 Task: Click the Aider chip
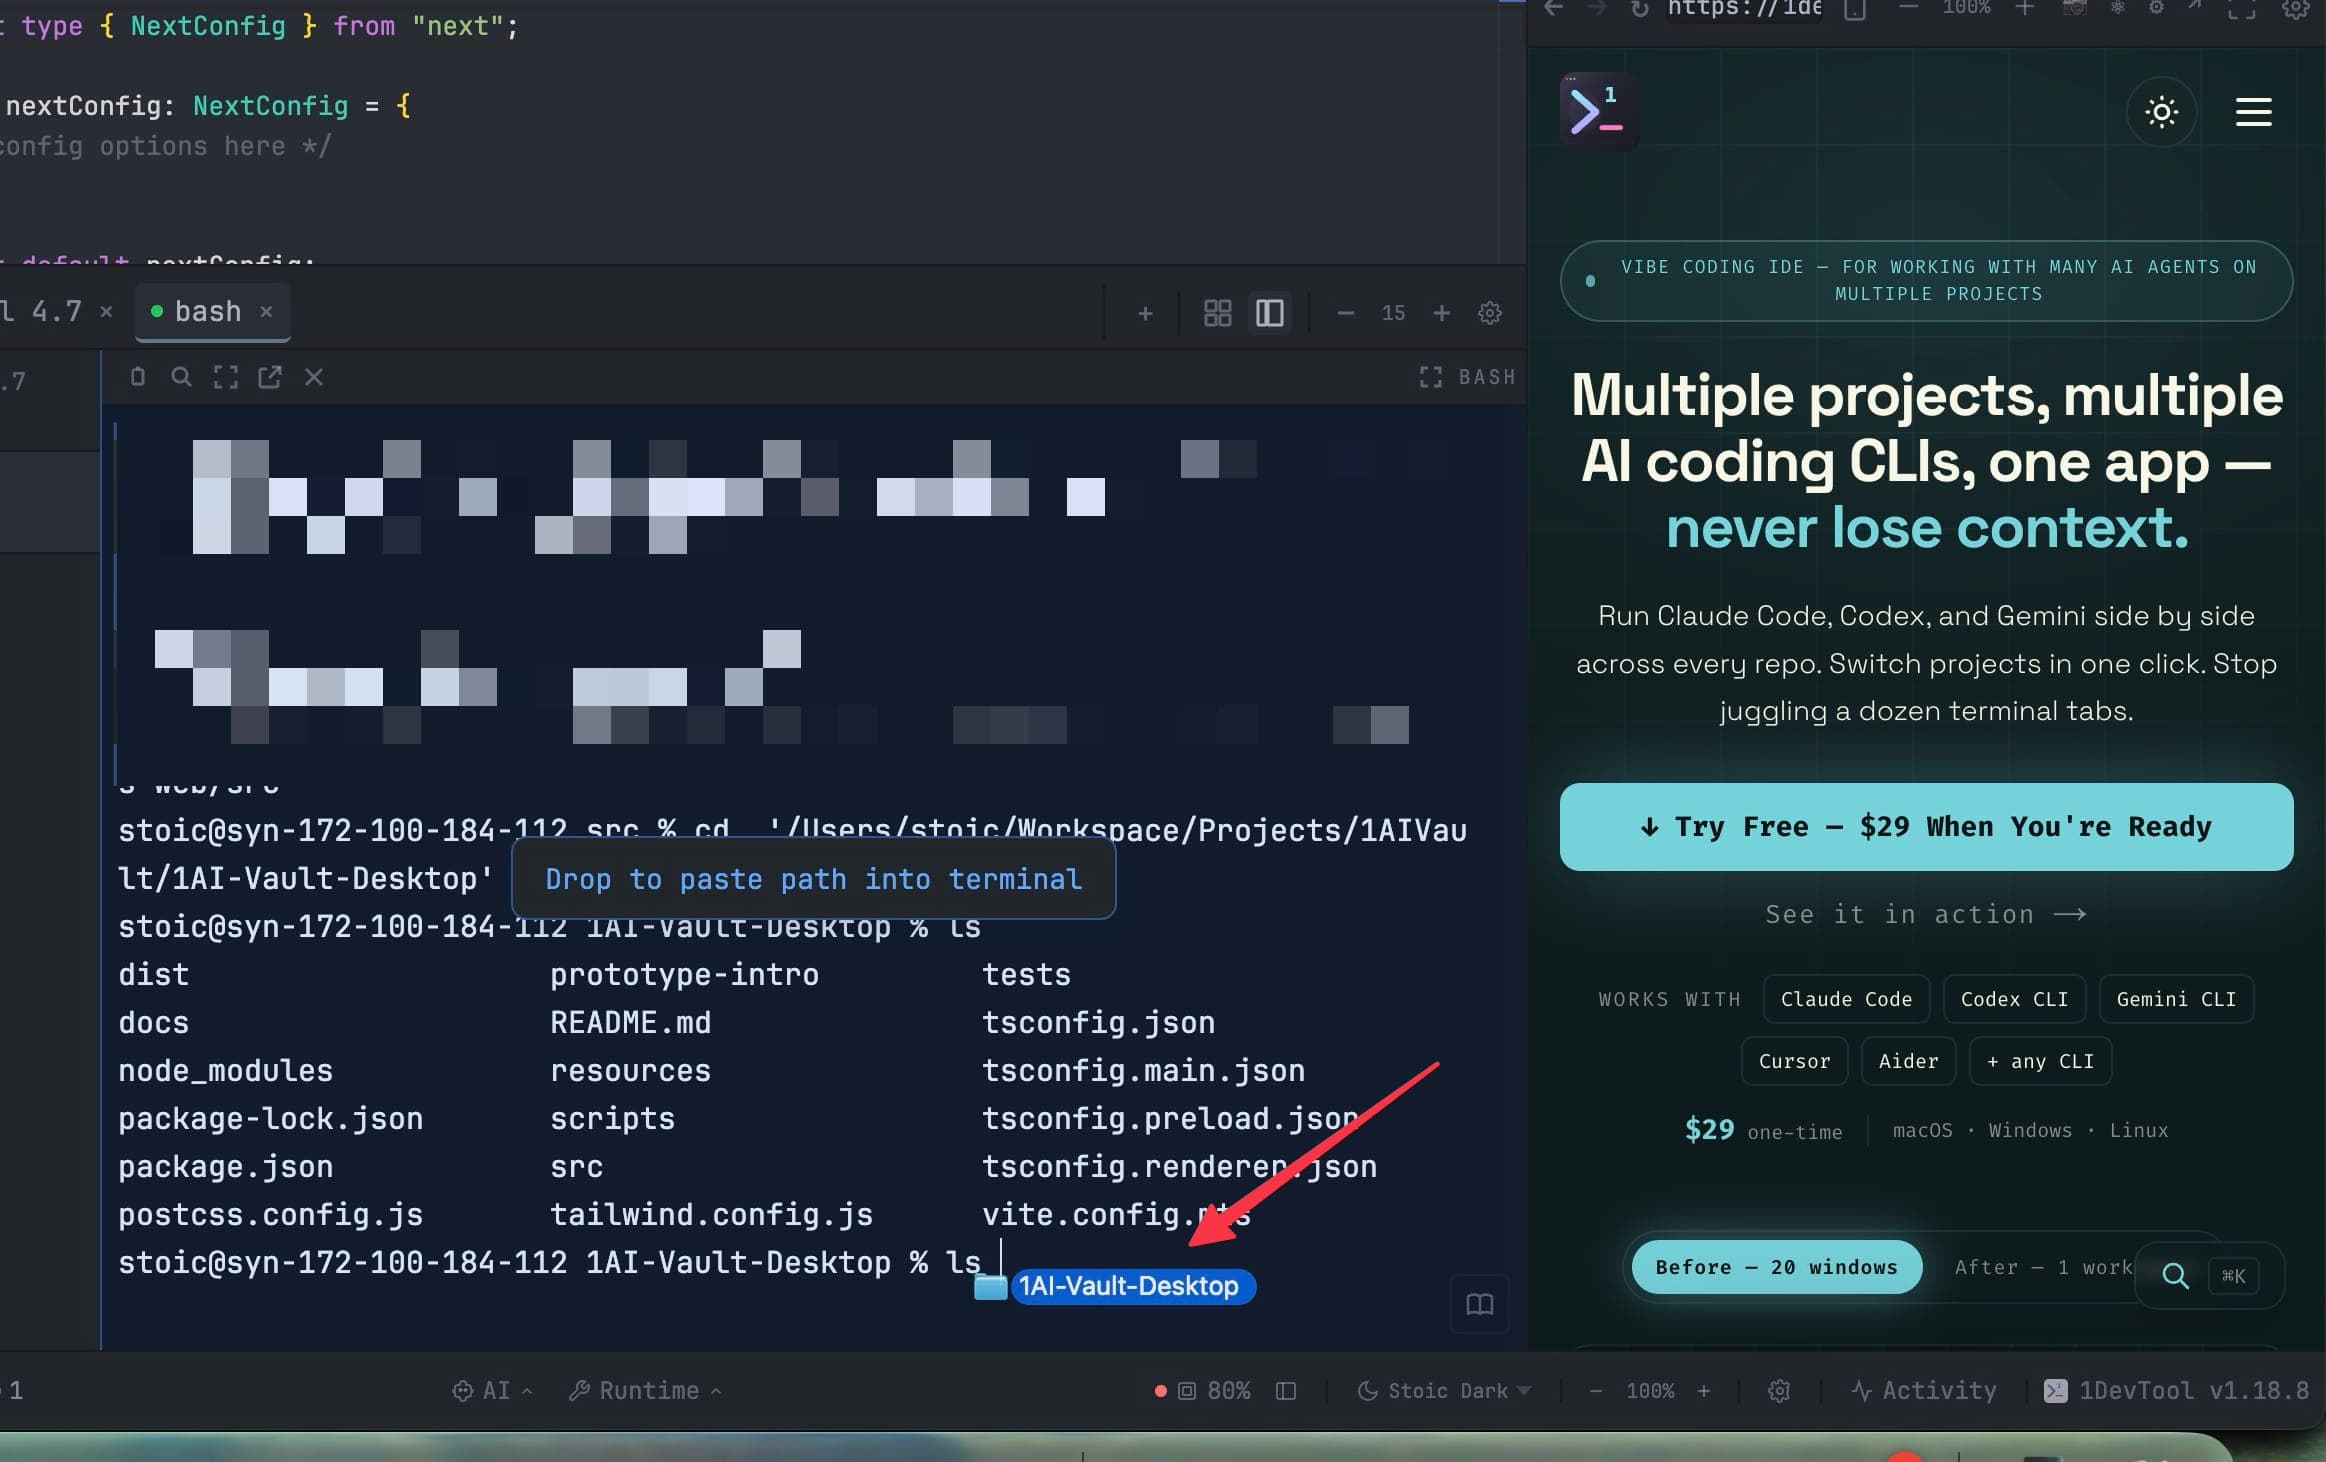(x=1908, y=1061)
